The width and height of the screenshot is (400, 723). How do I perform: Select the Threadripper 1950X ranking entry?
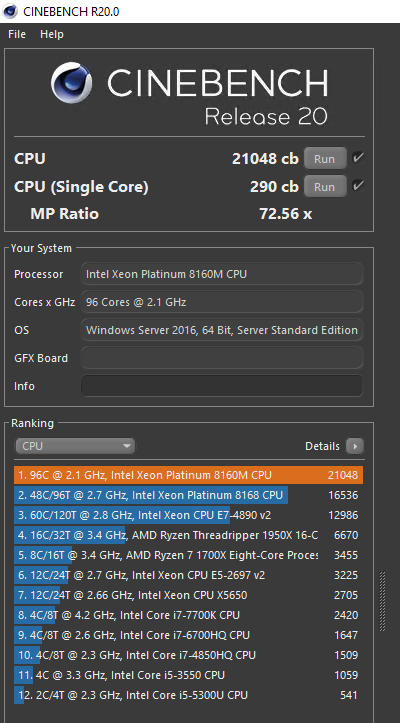(x=188, y=535)
